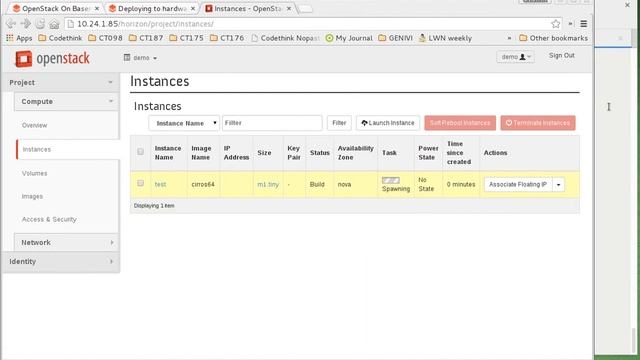
Task: Click Soft Reboot Instances button
Action: click(x=460, y=123)
